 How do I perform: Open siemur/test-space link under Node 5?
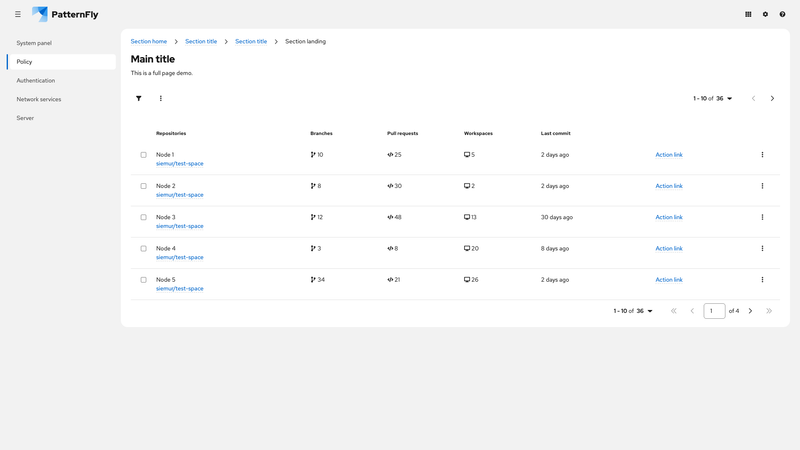tap(180, 288)
